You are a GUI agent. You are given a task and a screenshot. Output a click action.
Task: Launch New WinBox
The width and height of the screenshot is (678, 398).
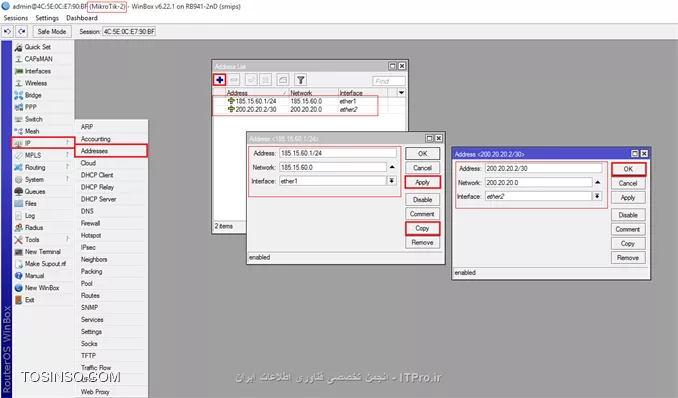(42, 288)
